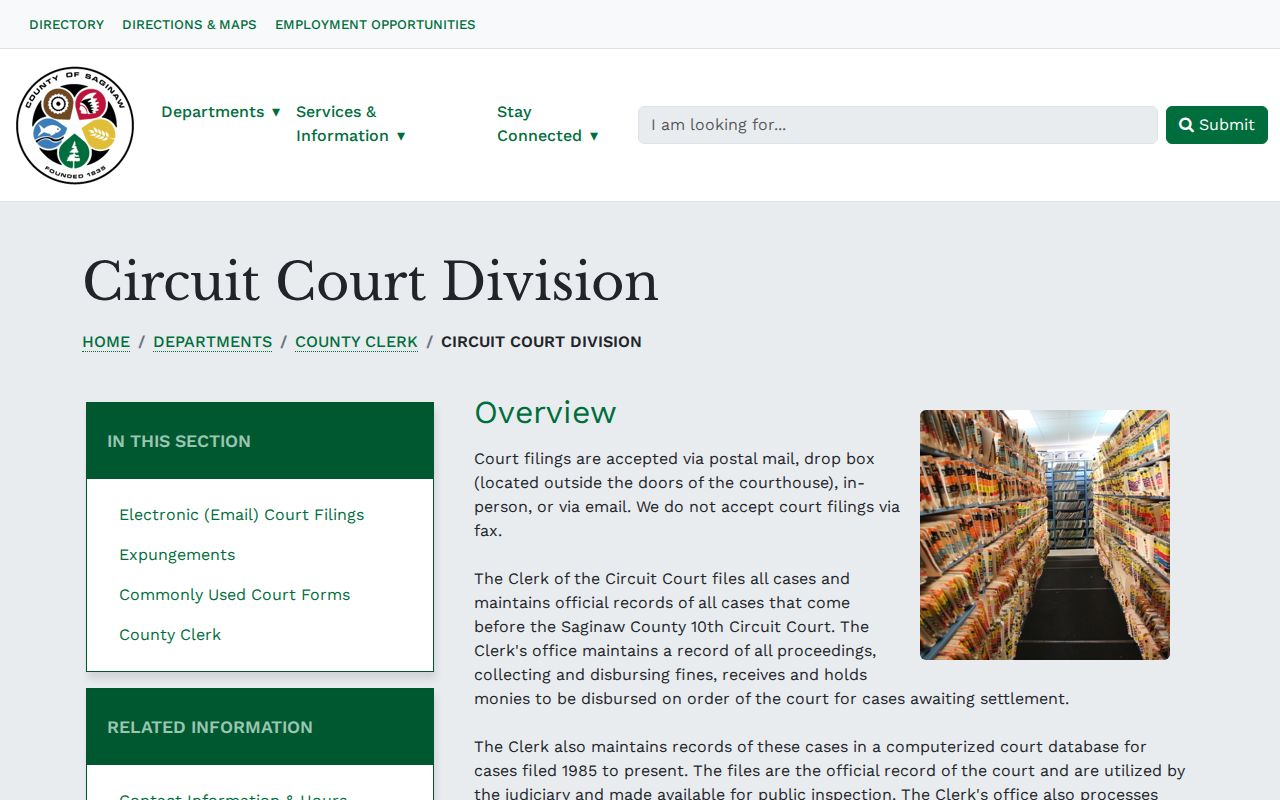Screen dimensions: 1280x800
Task: Open the Expungements section link
Action: [177, 555]
